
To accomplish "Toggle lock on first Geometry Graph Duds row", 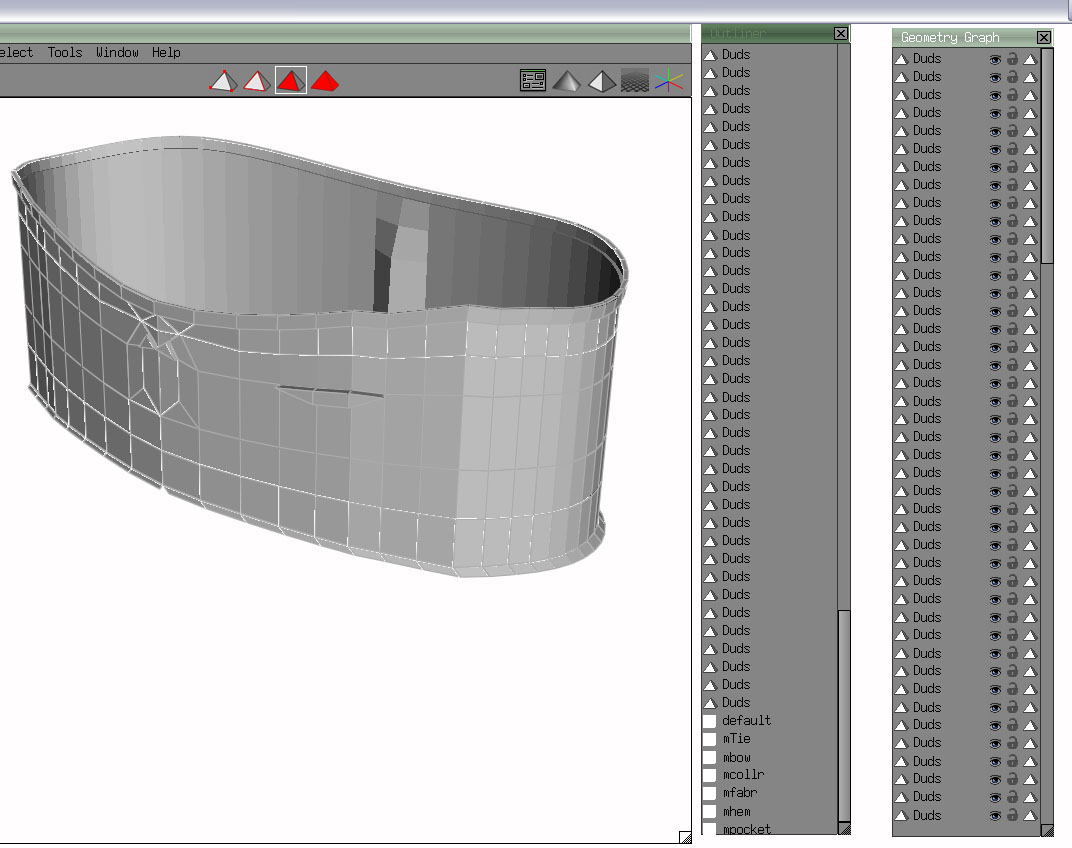I will (x=1012, y=59).
